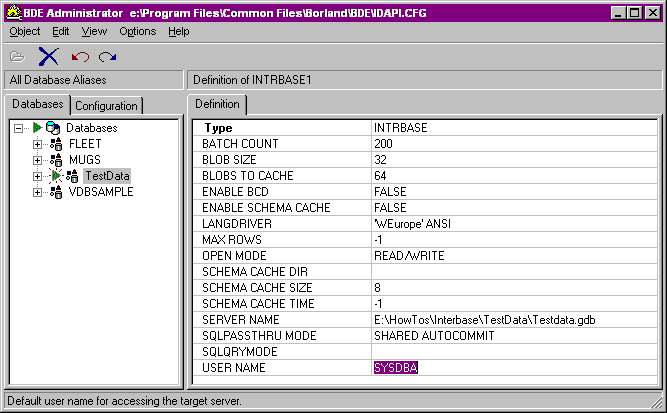Open the Object menu
Image resolution: width=667 pixels, height=413 pixels.
pos(25,31)
